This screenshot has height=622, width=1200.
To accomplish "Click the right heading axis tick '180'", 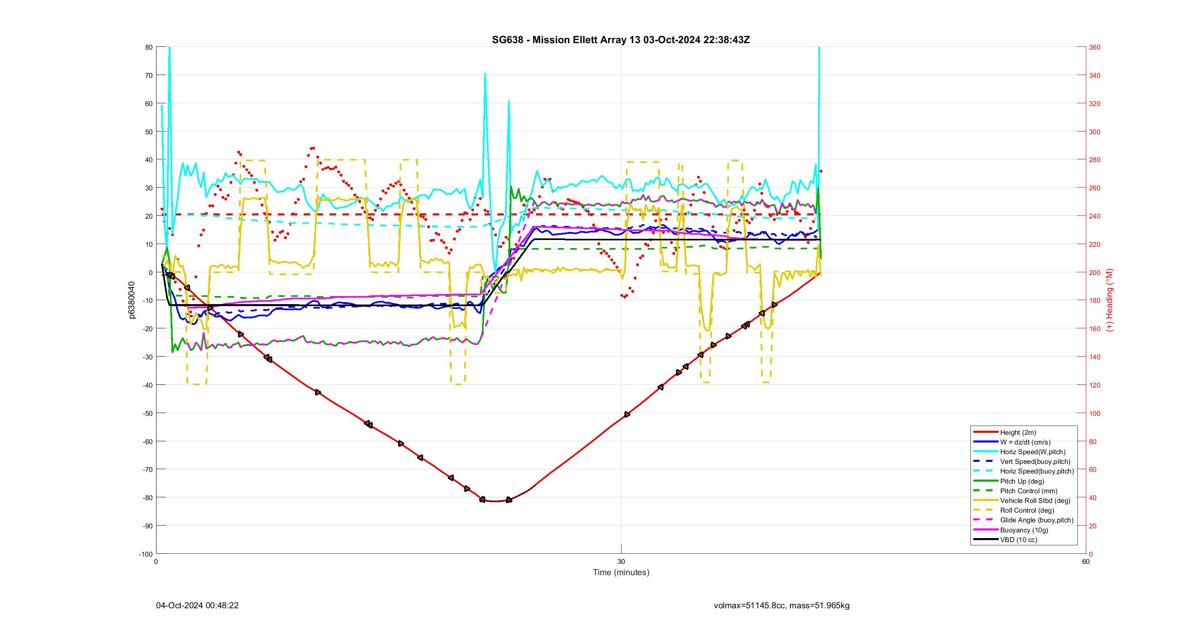I will click(x=1095, y=301).
